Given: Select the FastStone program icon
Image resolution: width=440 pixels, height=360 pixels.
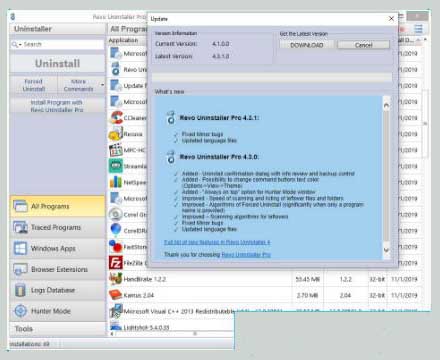Looking at the screenshot, I should tap(116, 246).
